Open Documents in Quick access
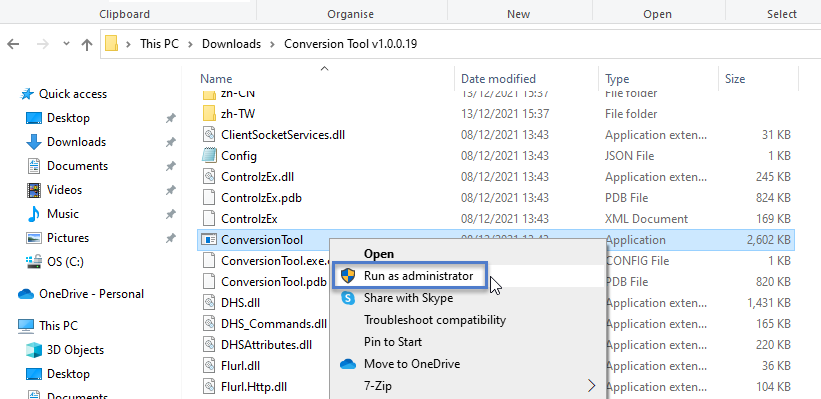Viewport: 821px width, 399px height. [x=77, y=166]
